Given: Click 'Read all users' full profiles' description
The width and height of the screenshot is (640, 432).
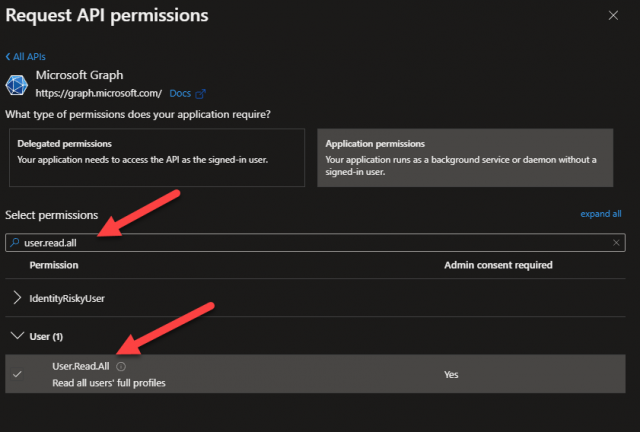Looking at the screenshot, I should click(109, 383).
